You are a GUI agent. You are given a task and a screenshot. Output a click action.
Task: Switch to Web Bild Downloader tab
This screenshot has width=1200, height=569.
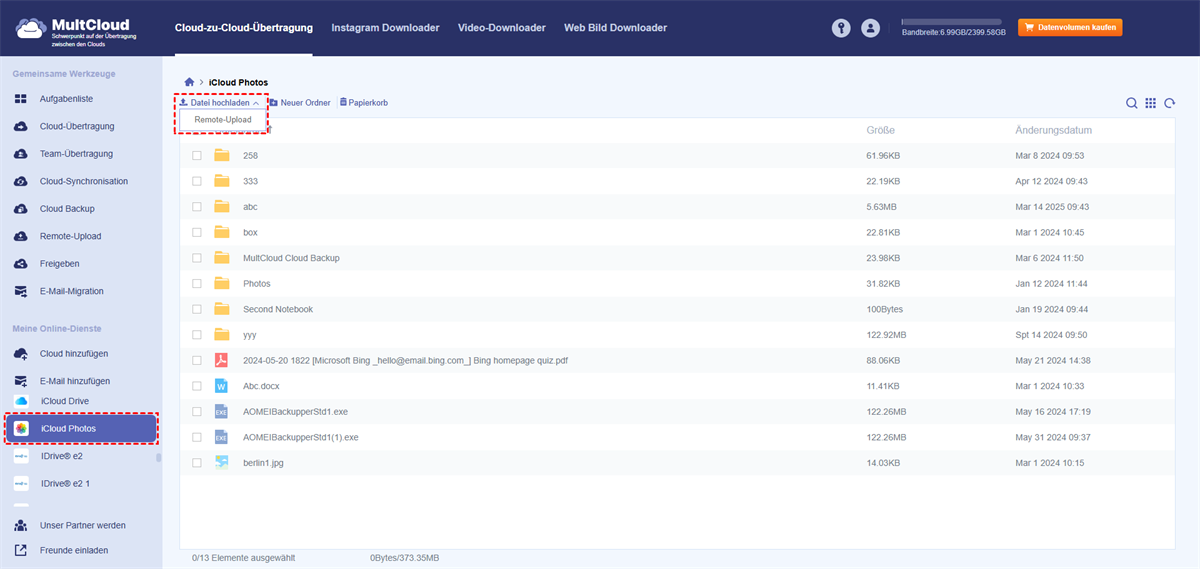615,28
